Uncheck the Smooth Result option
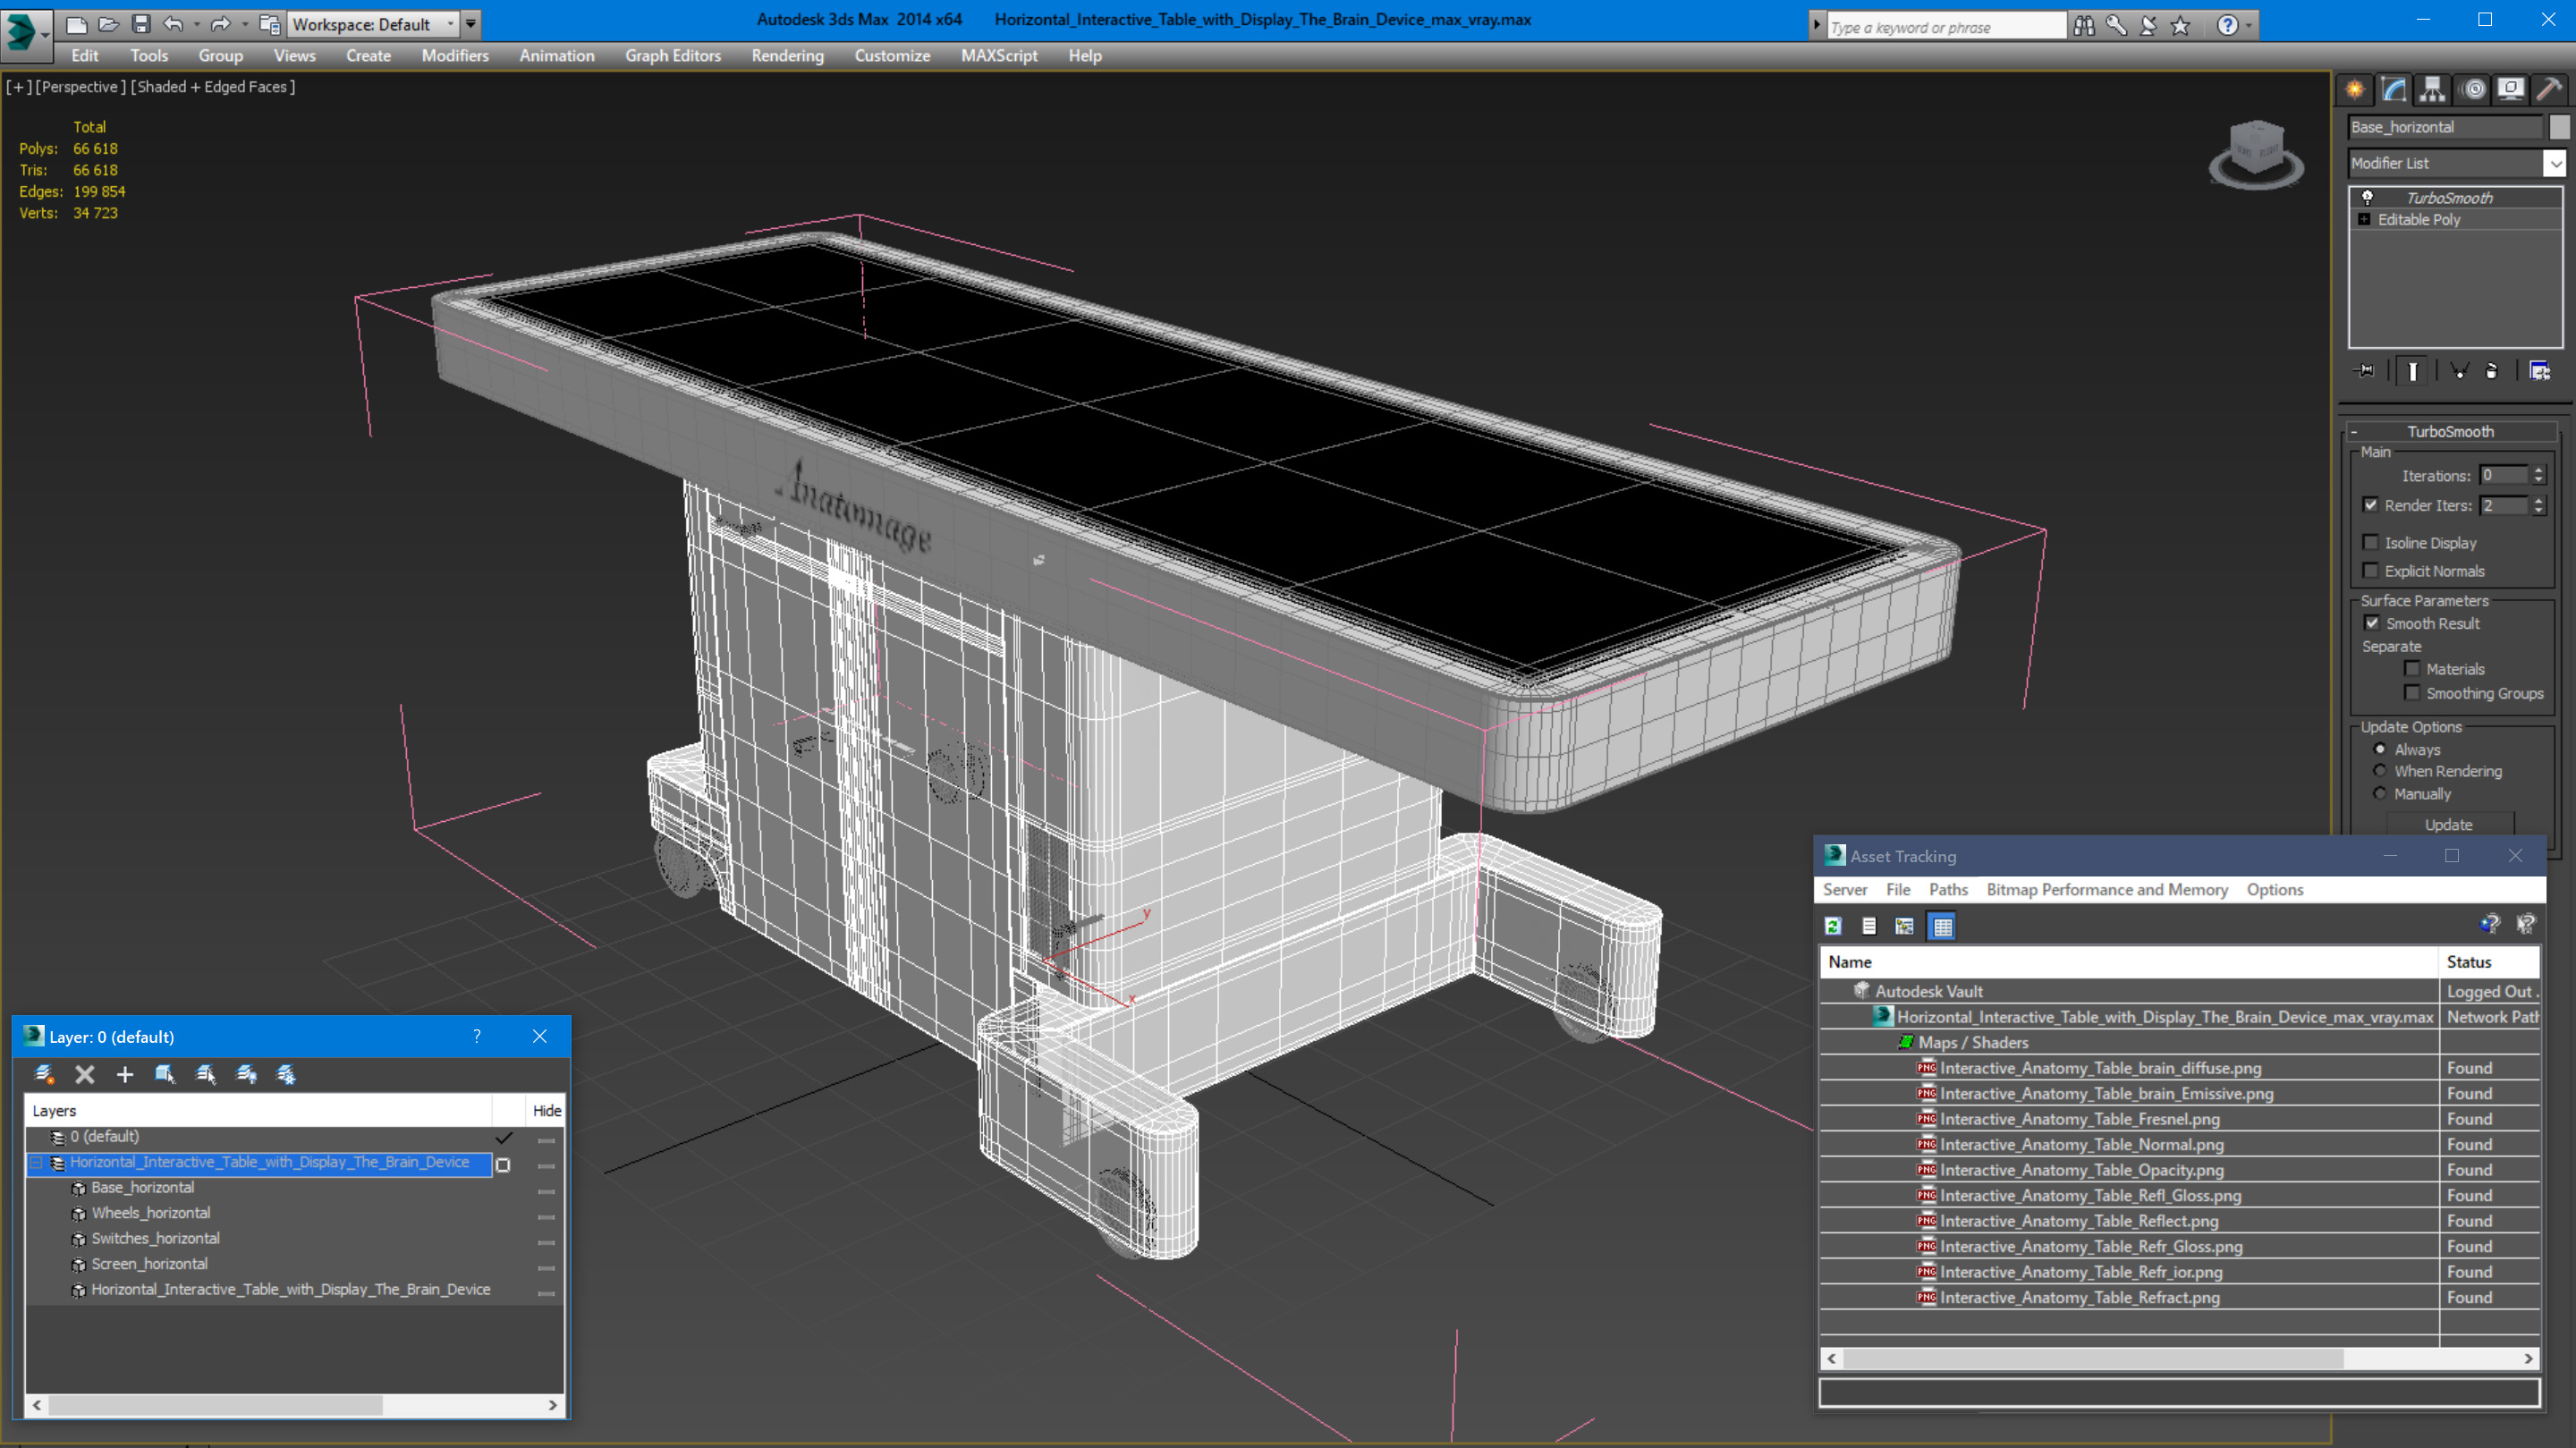Screen dimensions: 2576x1448 pos(2371,623)
